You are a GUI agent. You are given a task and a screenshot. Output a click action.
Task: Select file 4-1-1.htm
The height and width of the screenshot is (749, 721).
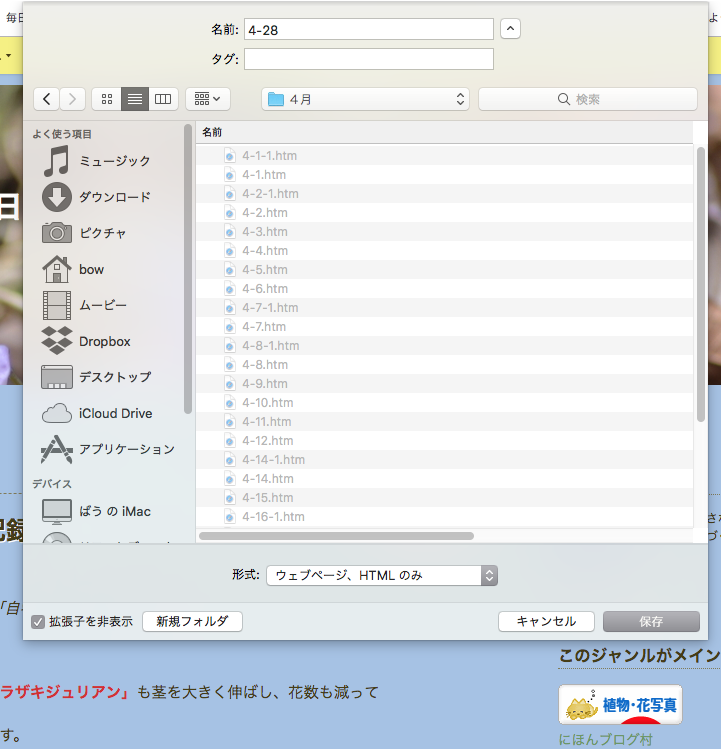pyautogui.click(x=444, y=156)
